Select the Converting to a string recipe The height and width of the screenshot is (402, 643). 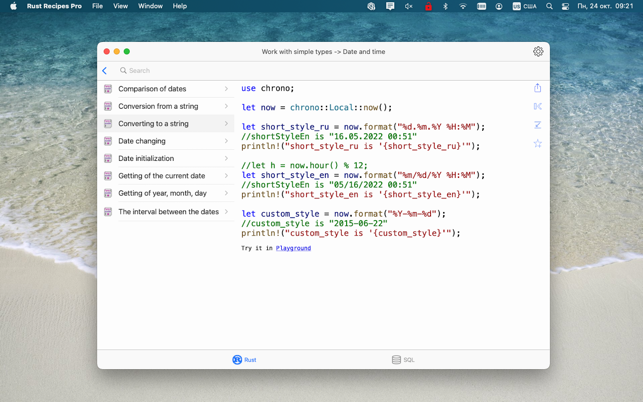pos(166,123)
